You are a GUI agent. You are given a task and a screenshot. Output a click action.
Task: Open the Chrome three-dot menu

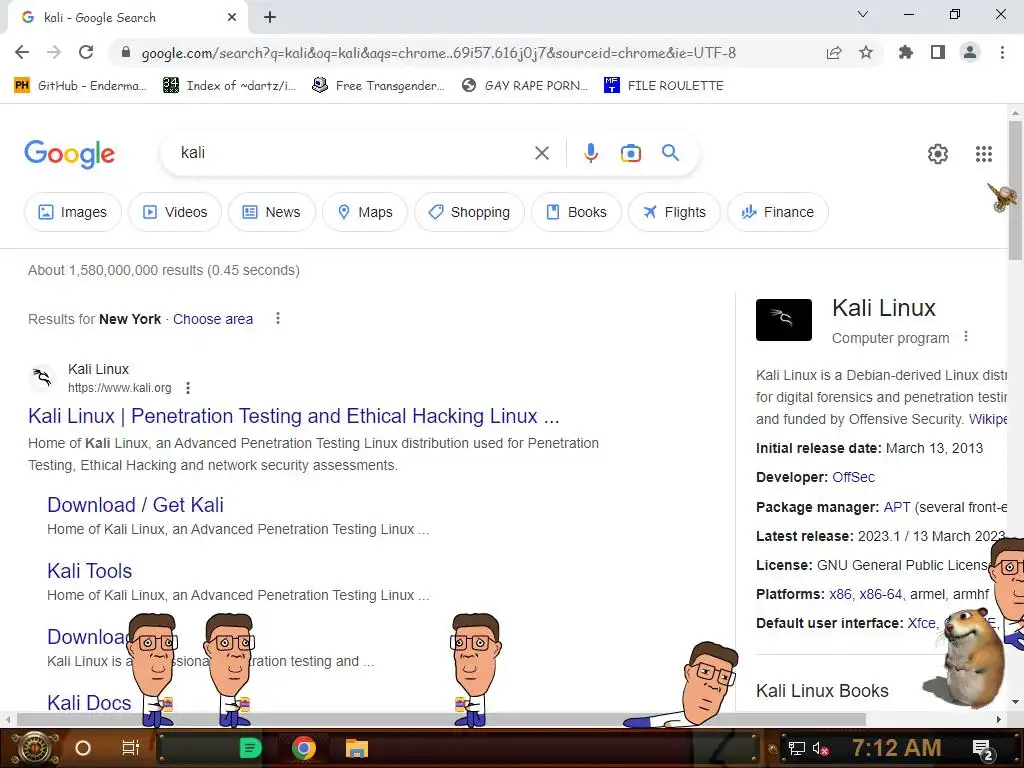point(1002,52)
